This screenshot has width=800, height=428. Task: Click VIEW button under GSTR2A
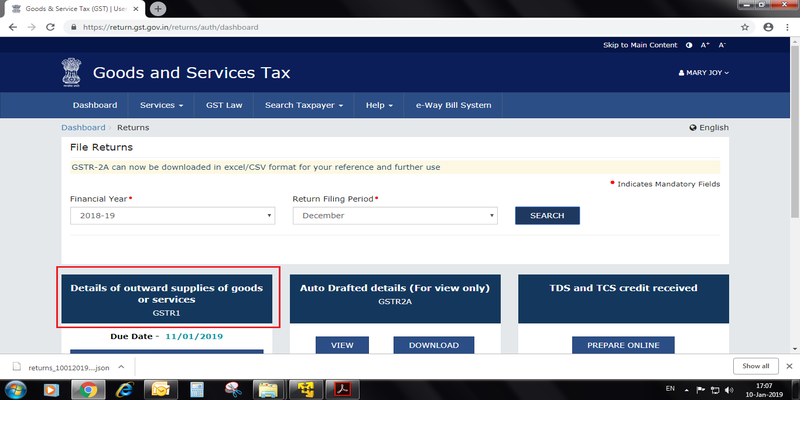point(342,345)
